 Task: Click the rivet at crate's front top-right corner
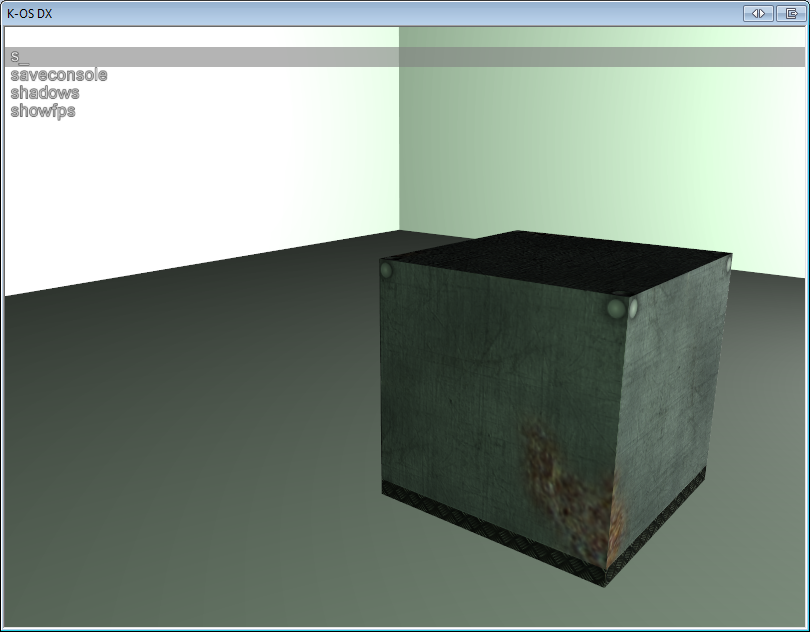click(616, 307)
